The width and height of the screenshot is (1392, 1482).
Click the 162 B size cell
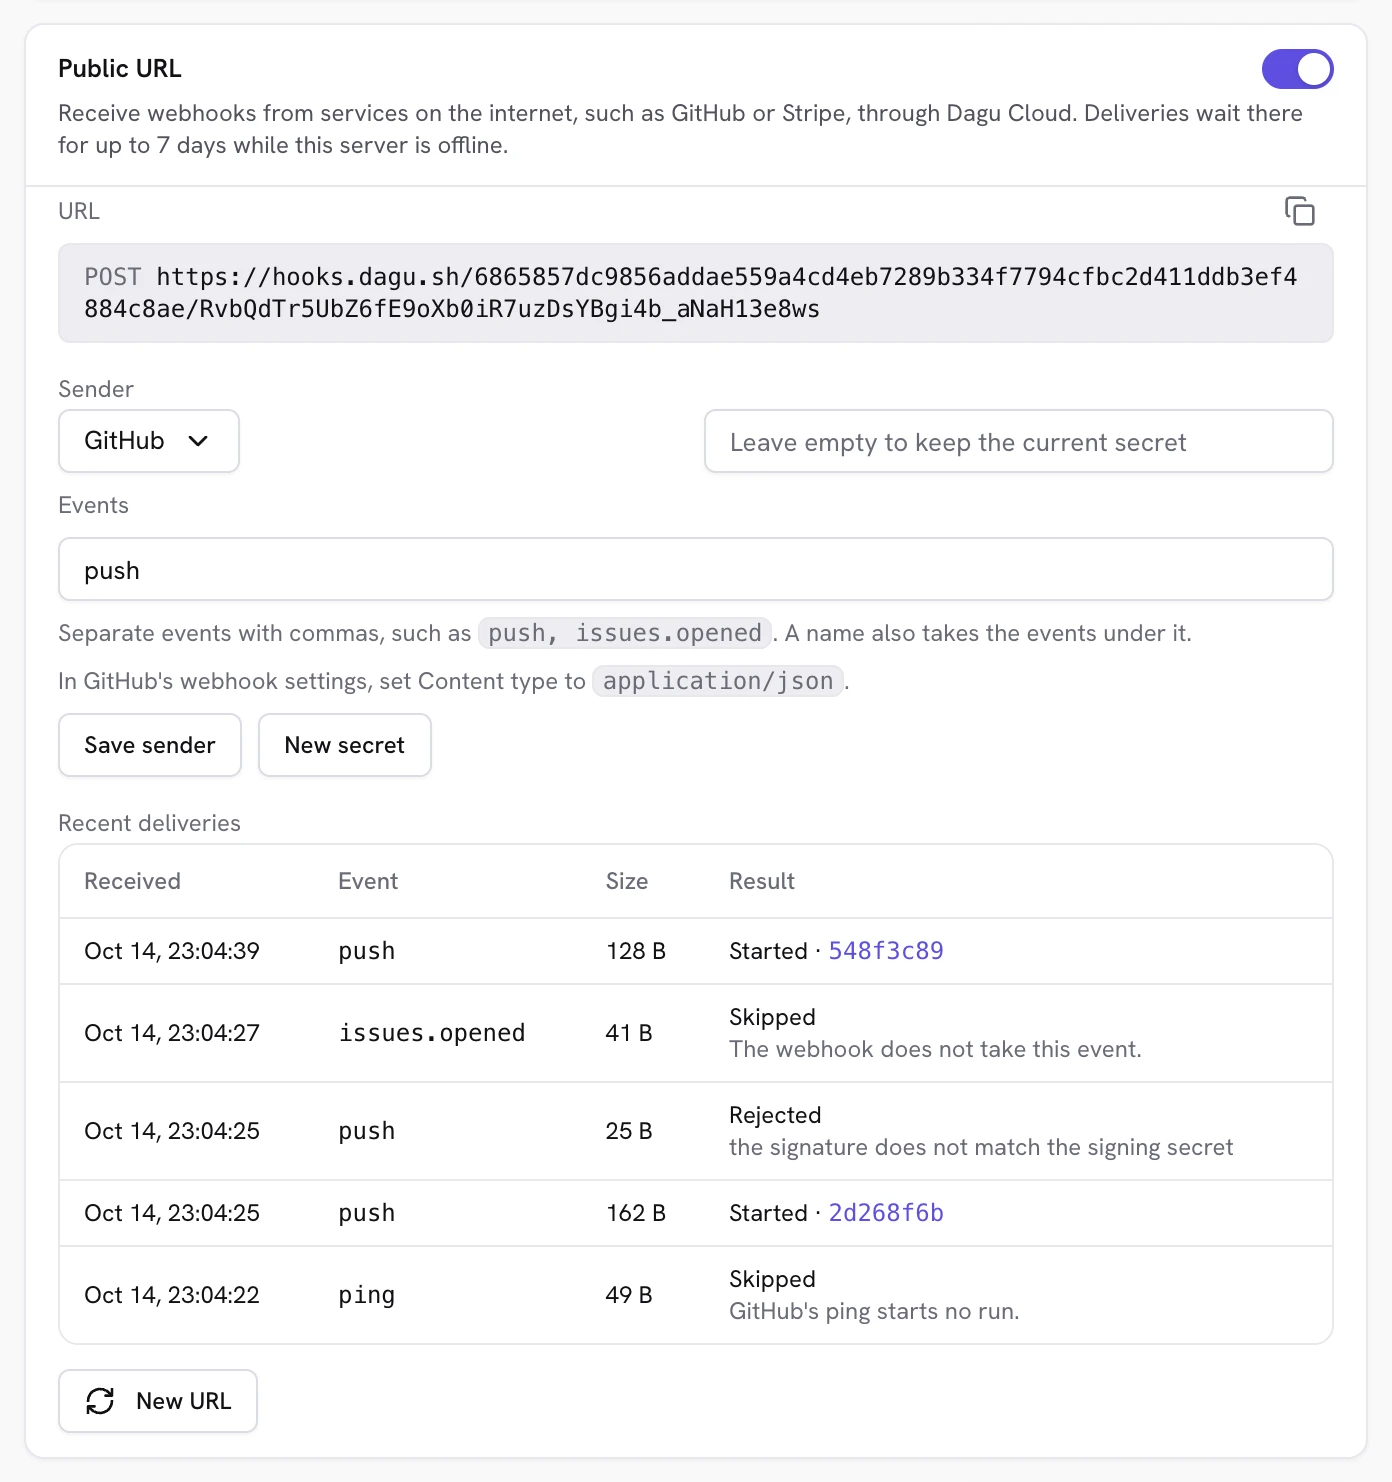(x=636, y=1213)
